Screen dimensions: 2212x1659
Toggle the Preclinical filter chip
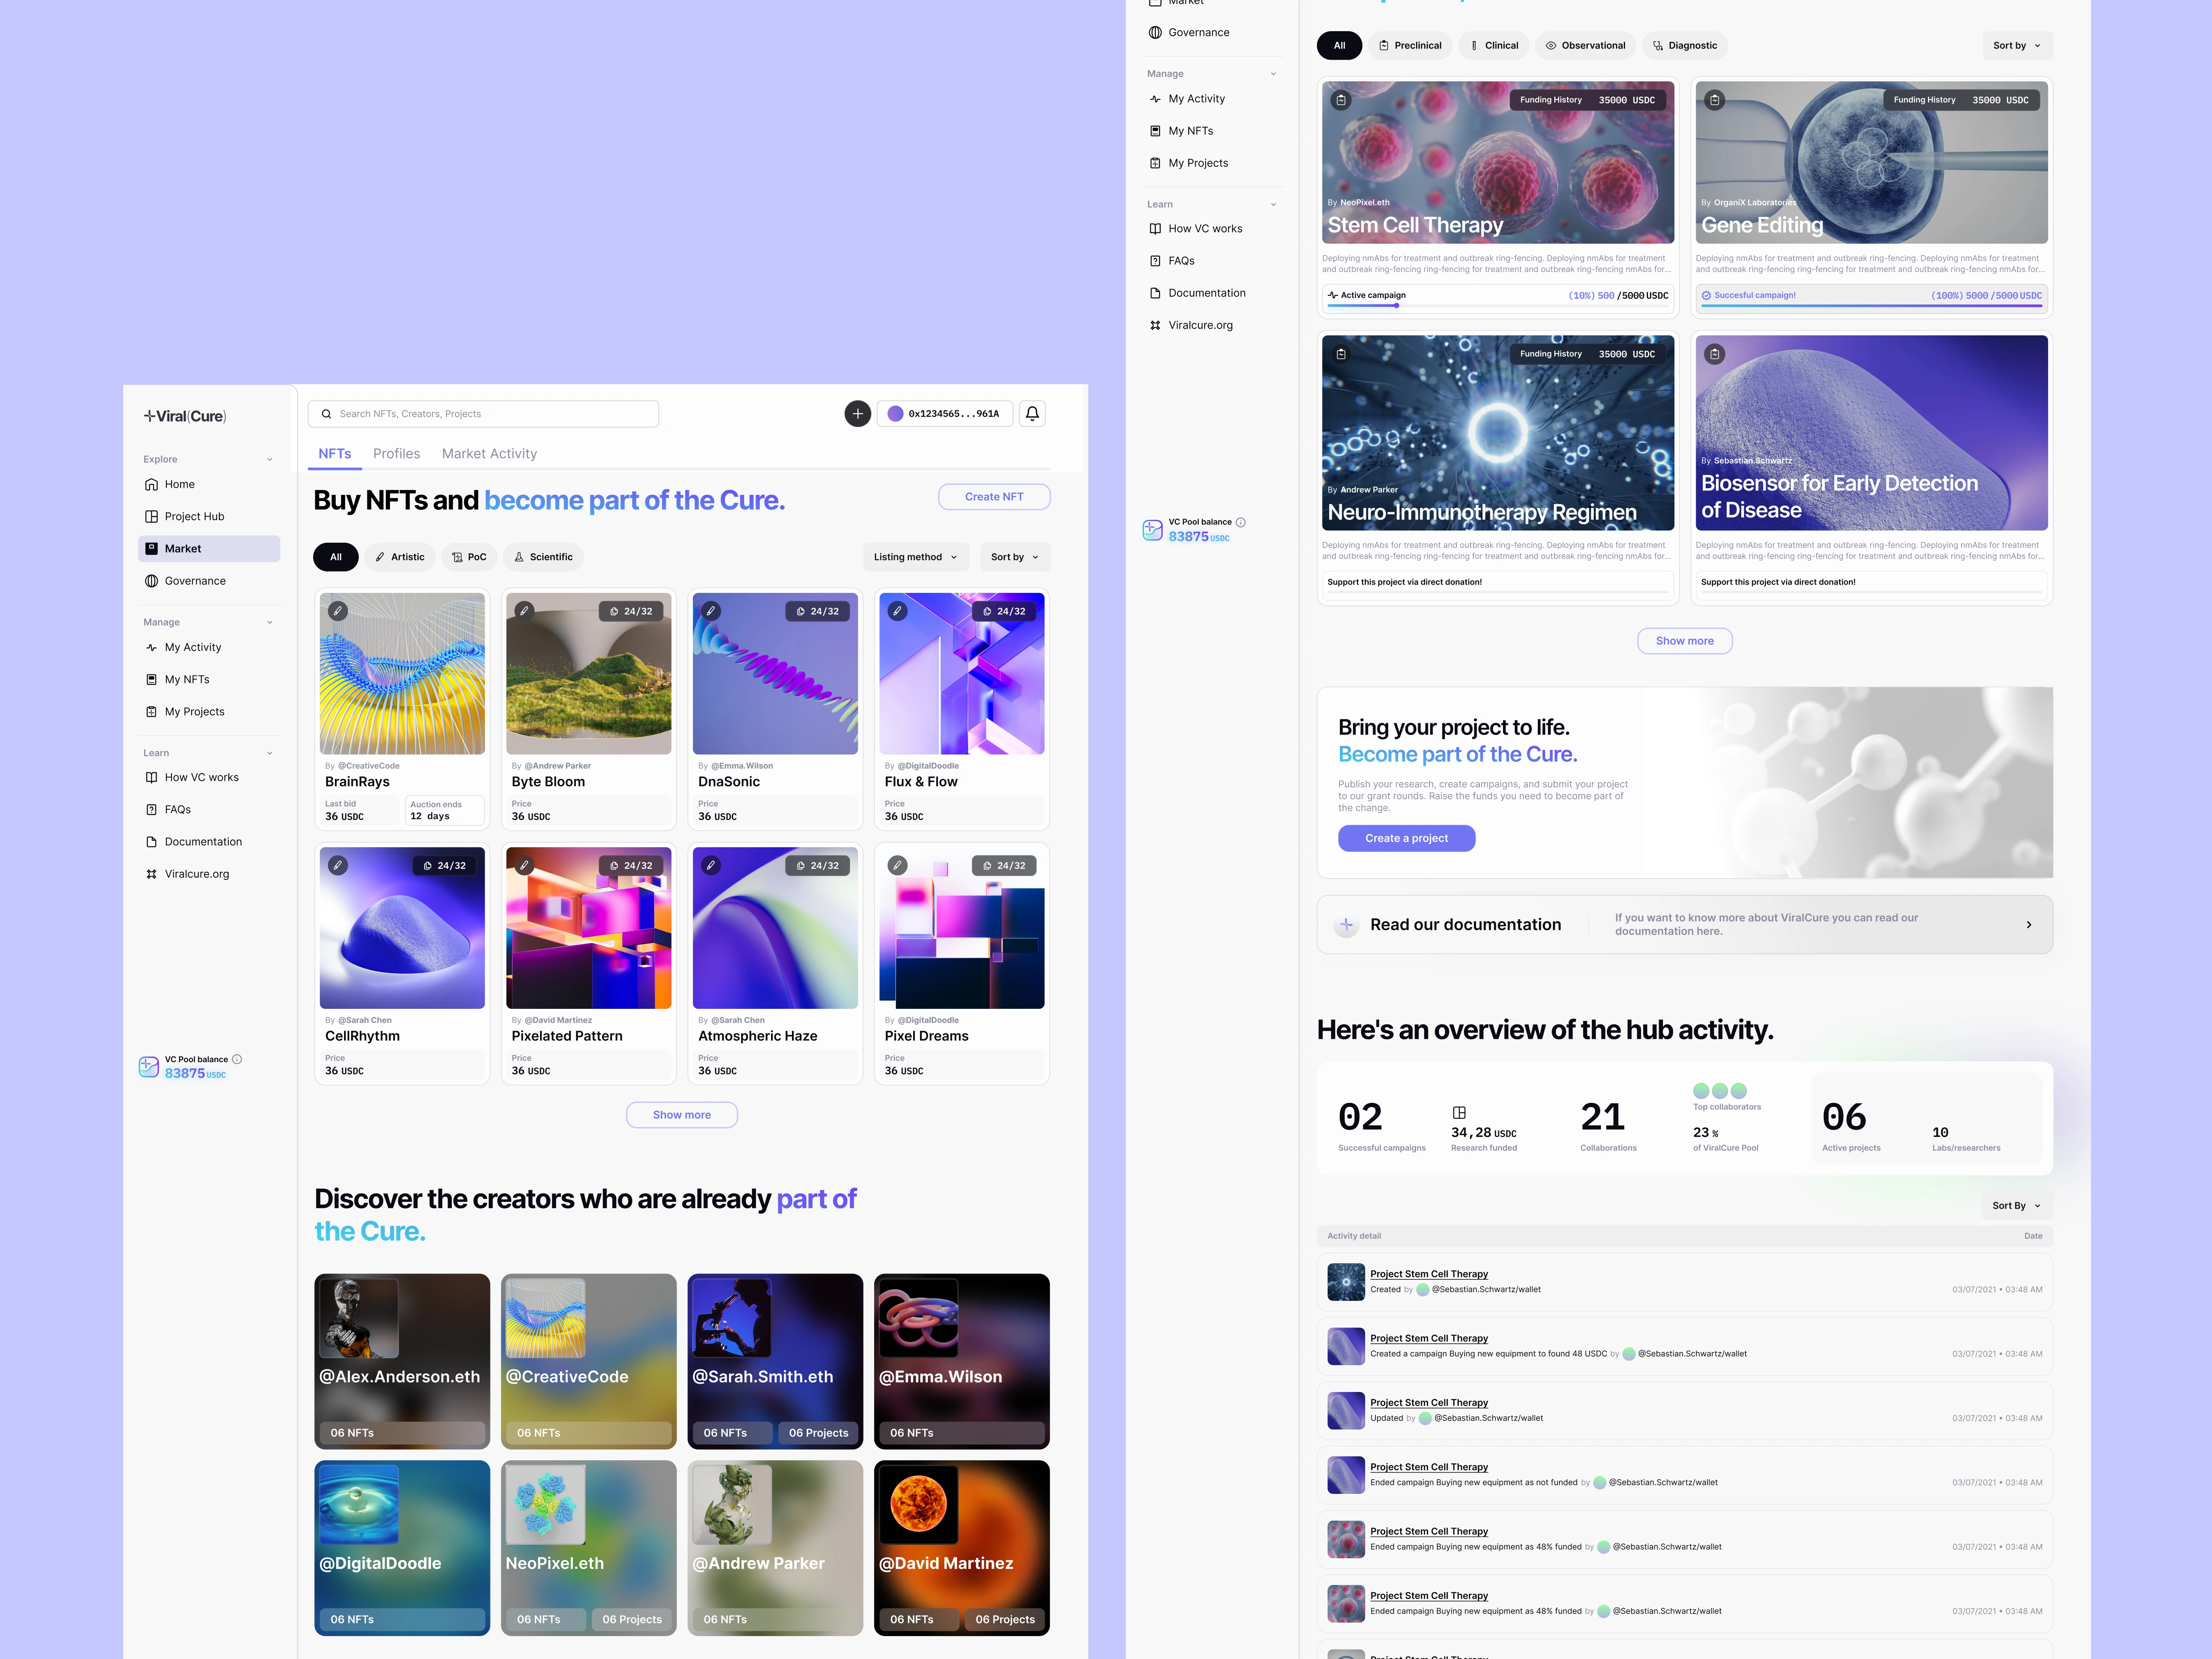1410,46
